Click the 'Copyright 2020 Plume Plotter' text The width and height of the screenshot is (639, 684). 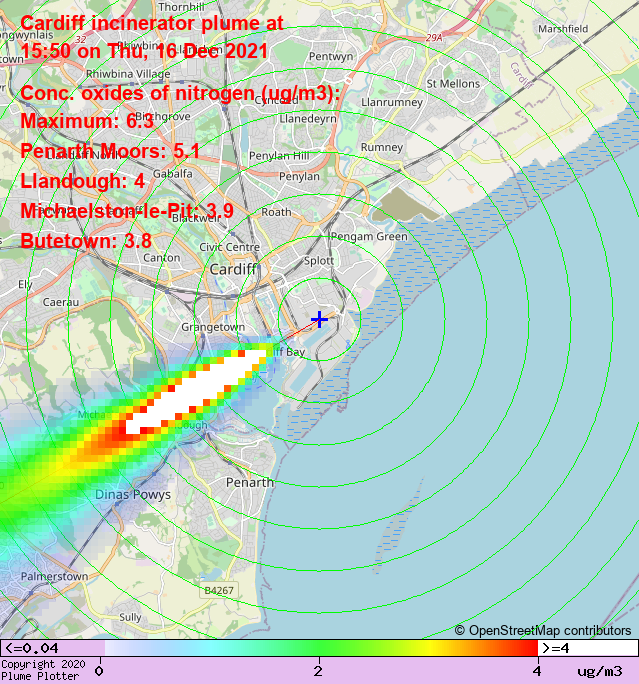[x=43, y=670]
